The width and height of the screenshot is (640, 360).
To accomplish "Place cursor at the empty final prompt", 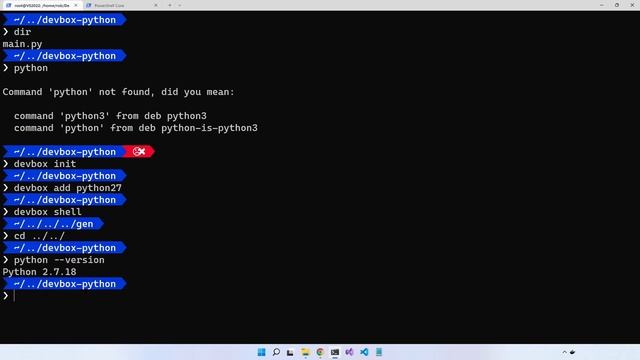I will pyautogui.click(x=15, y=296).
